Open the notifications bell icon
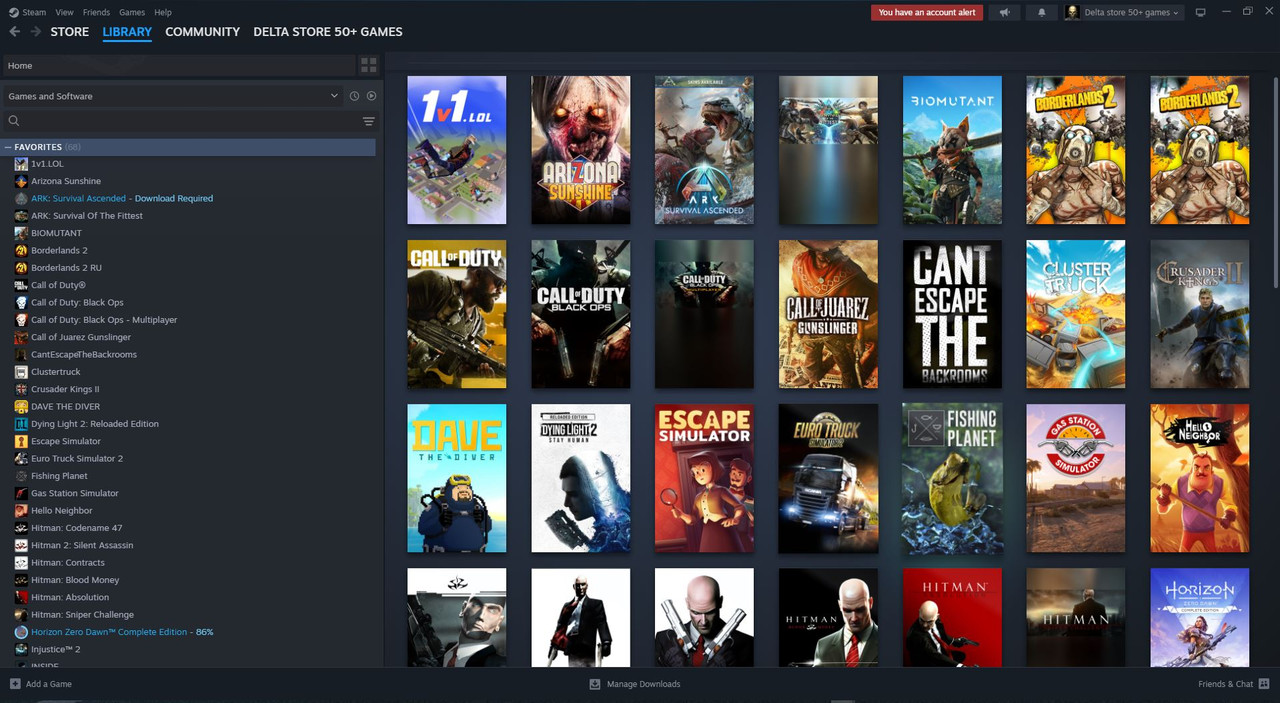The image size is (1280, 703). coord(1041,12)
